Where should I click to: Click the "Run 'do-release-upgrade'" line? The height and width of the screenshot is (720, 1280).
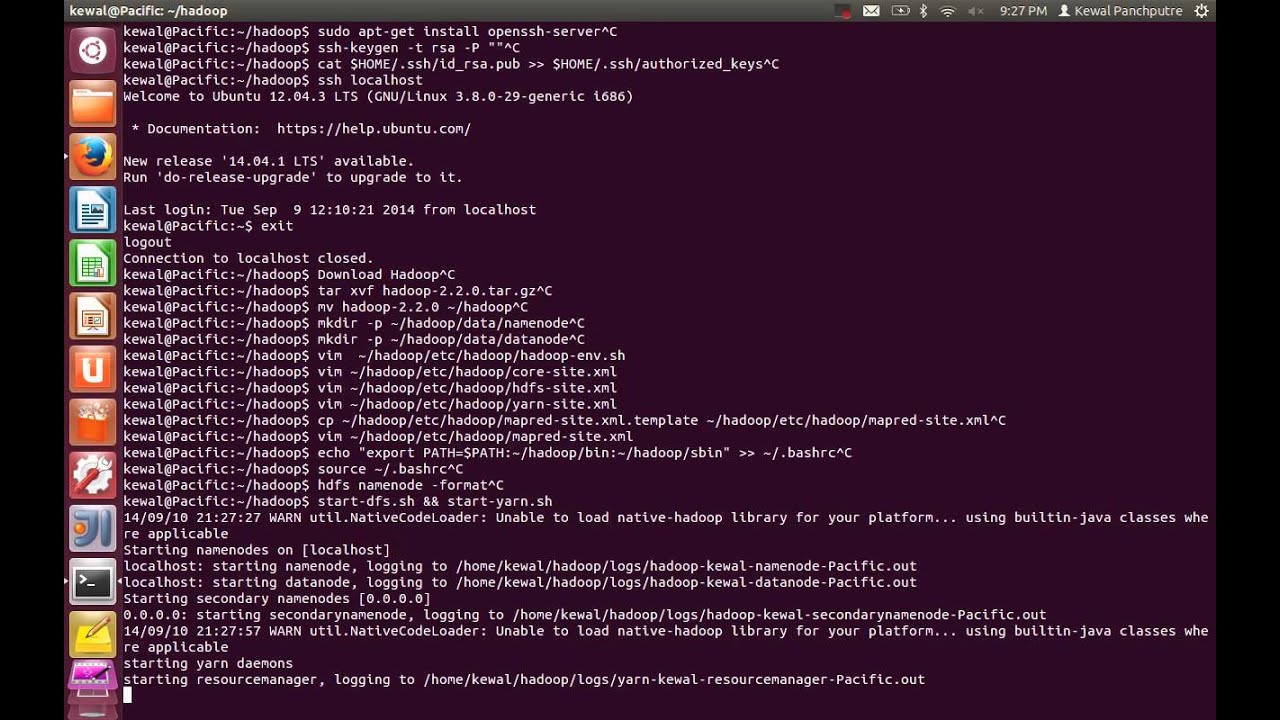pos(293,177)
